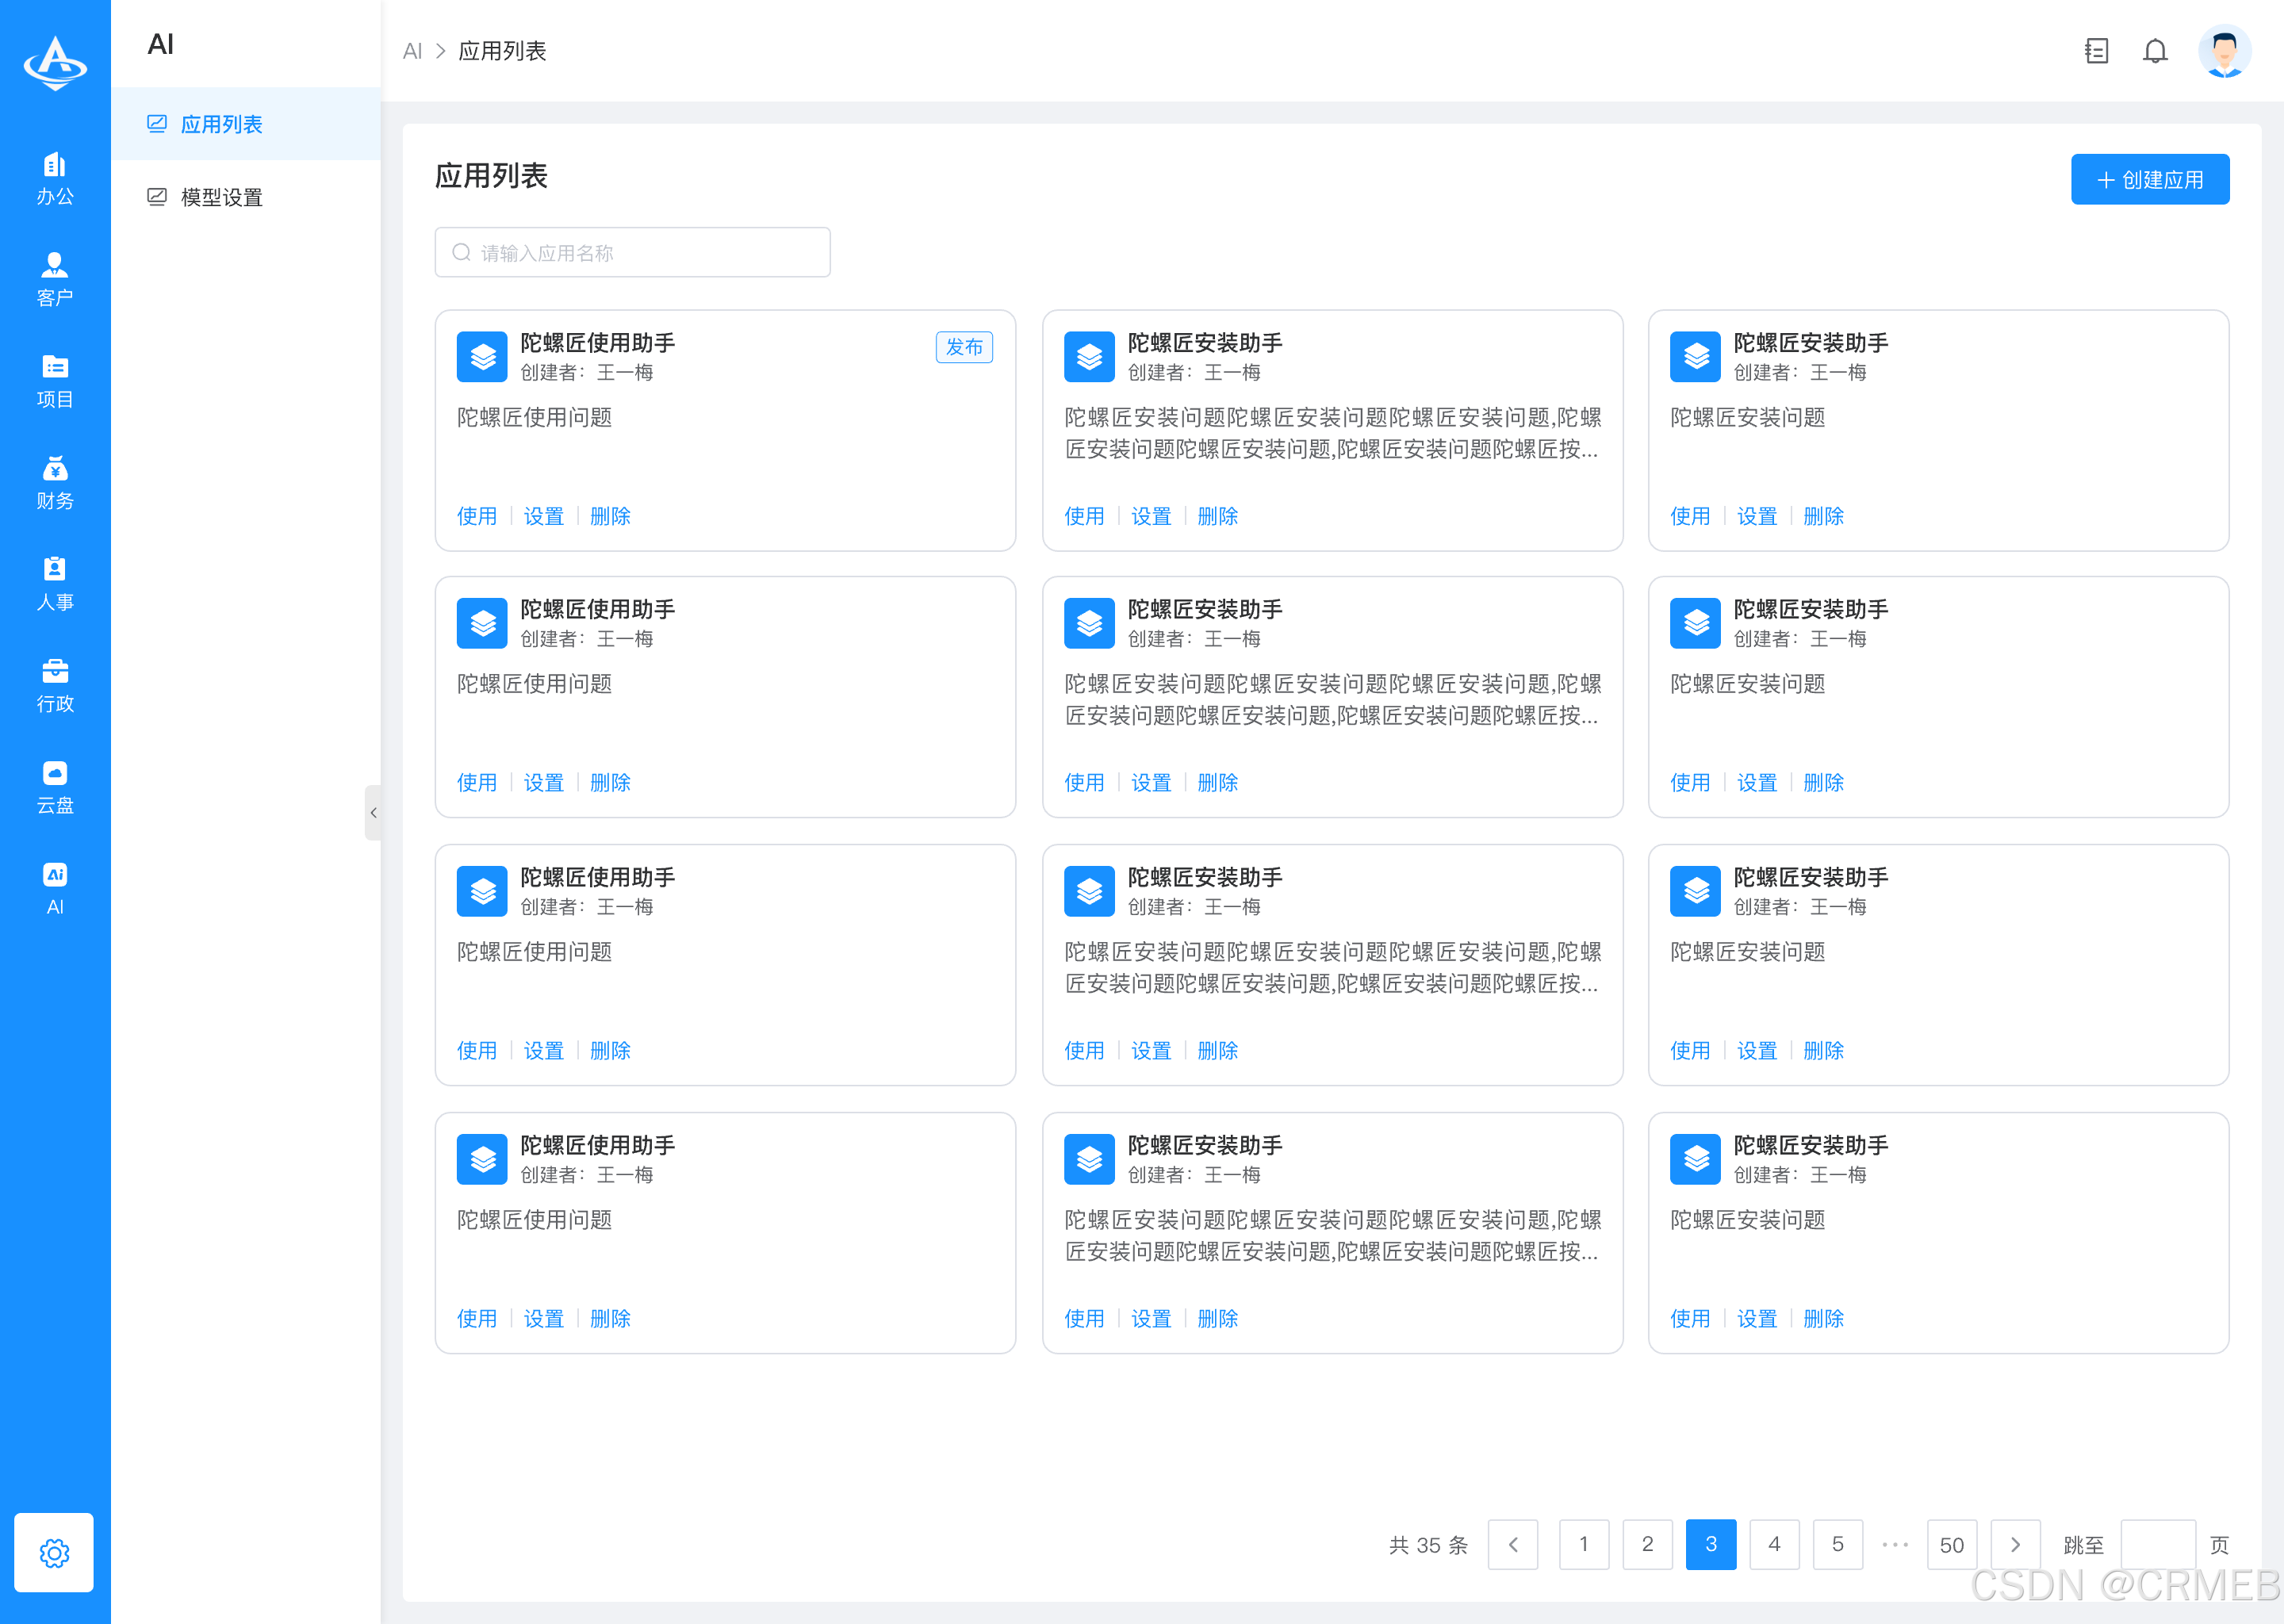
Task: Open the 项目 module in the sidebar
Action: click(54, 381)
